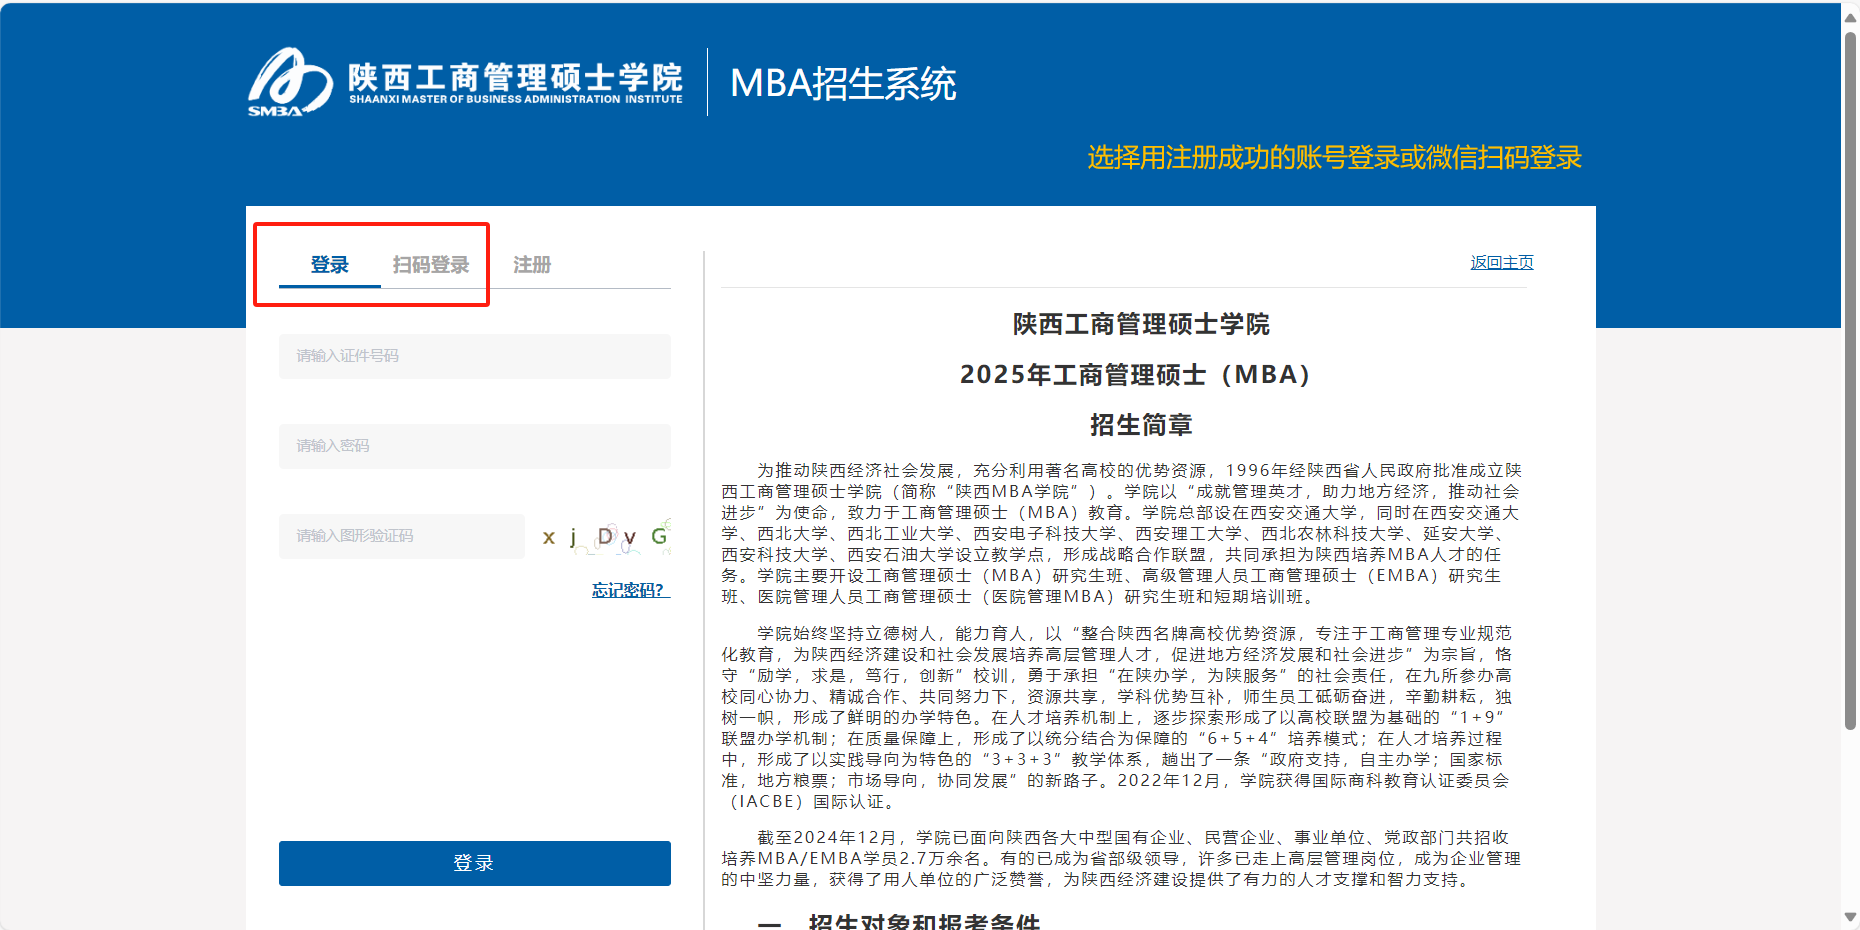1860x930 pixels.
Task: Focus the 请输入证件号码 ID number field
Action: pos(474,356)
